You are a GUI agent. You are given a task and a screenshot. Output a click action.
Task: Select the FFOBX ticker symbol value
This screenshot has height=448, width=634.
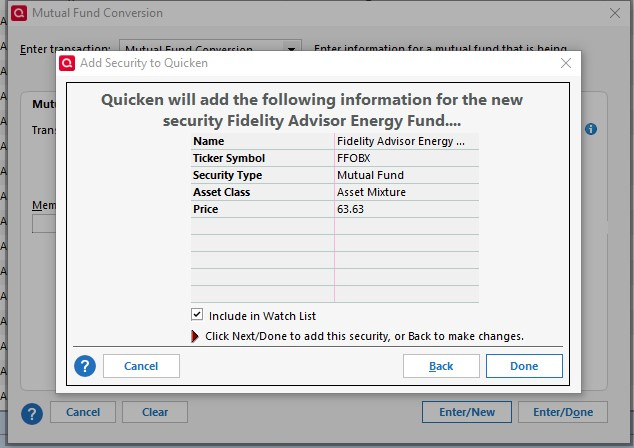pos(353,158)
